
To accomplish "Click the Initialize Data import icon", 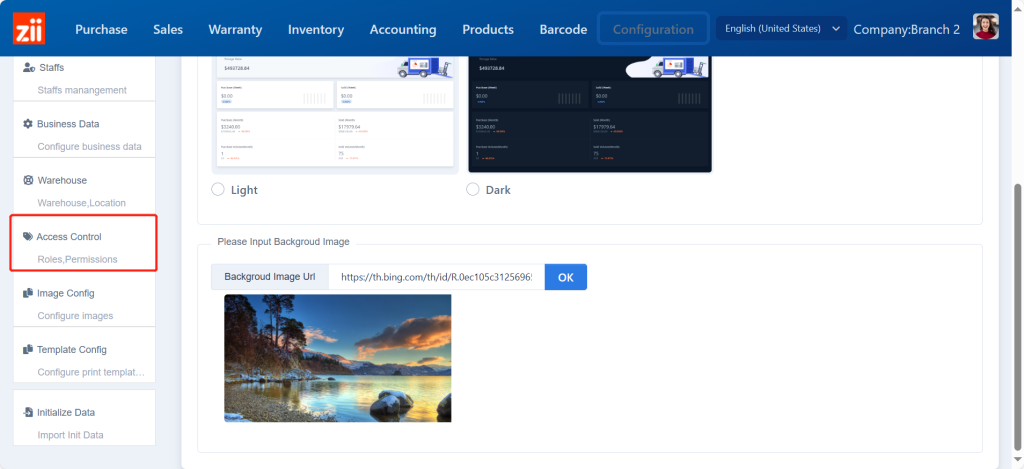I will [x=28, y=412].
